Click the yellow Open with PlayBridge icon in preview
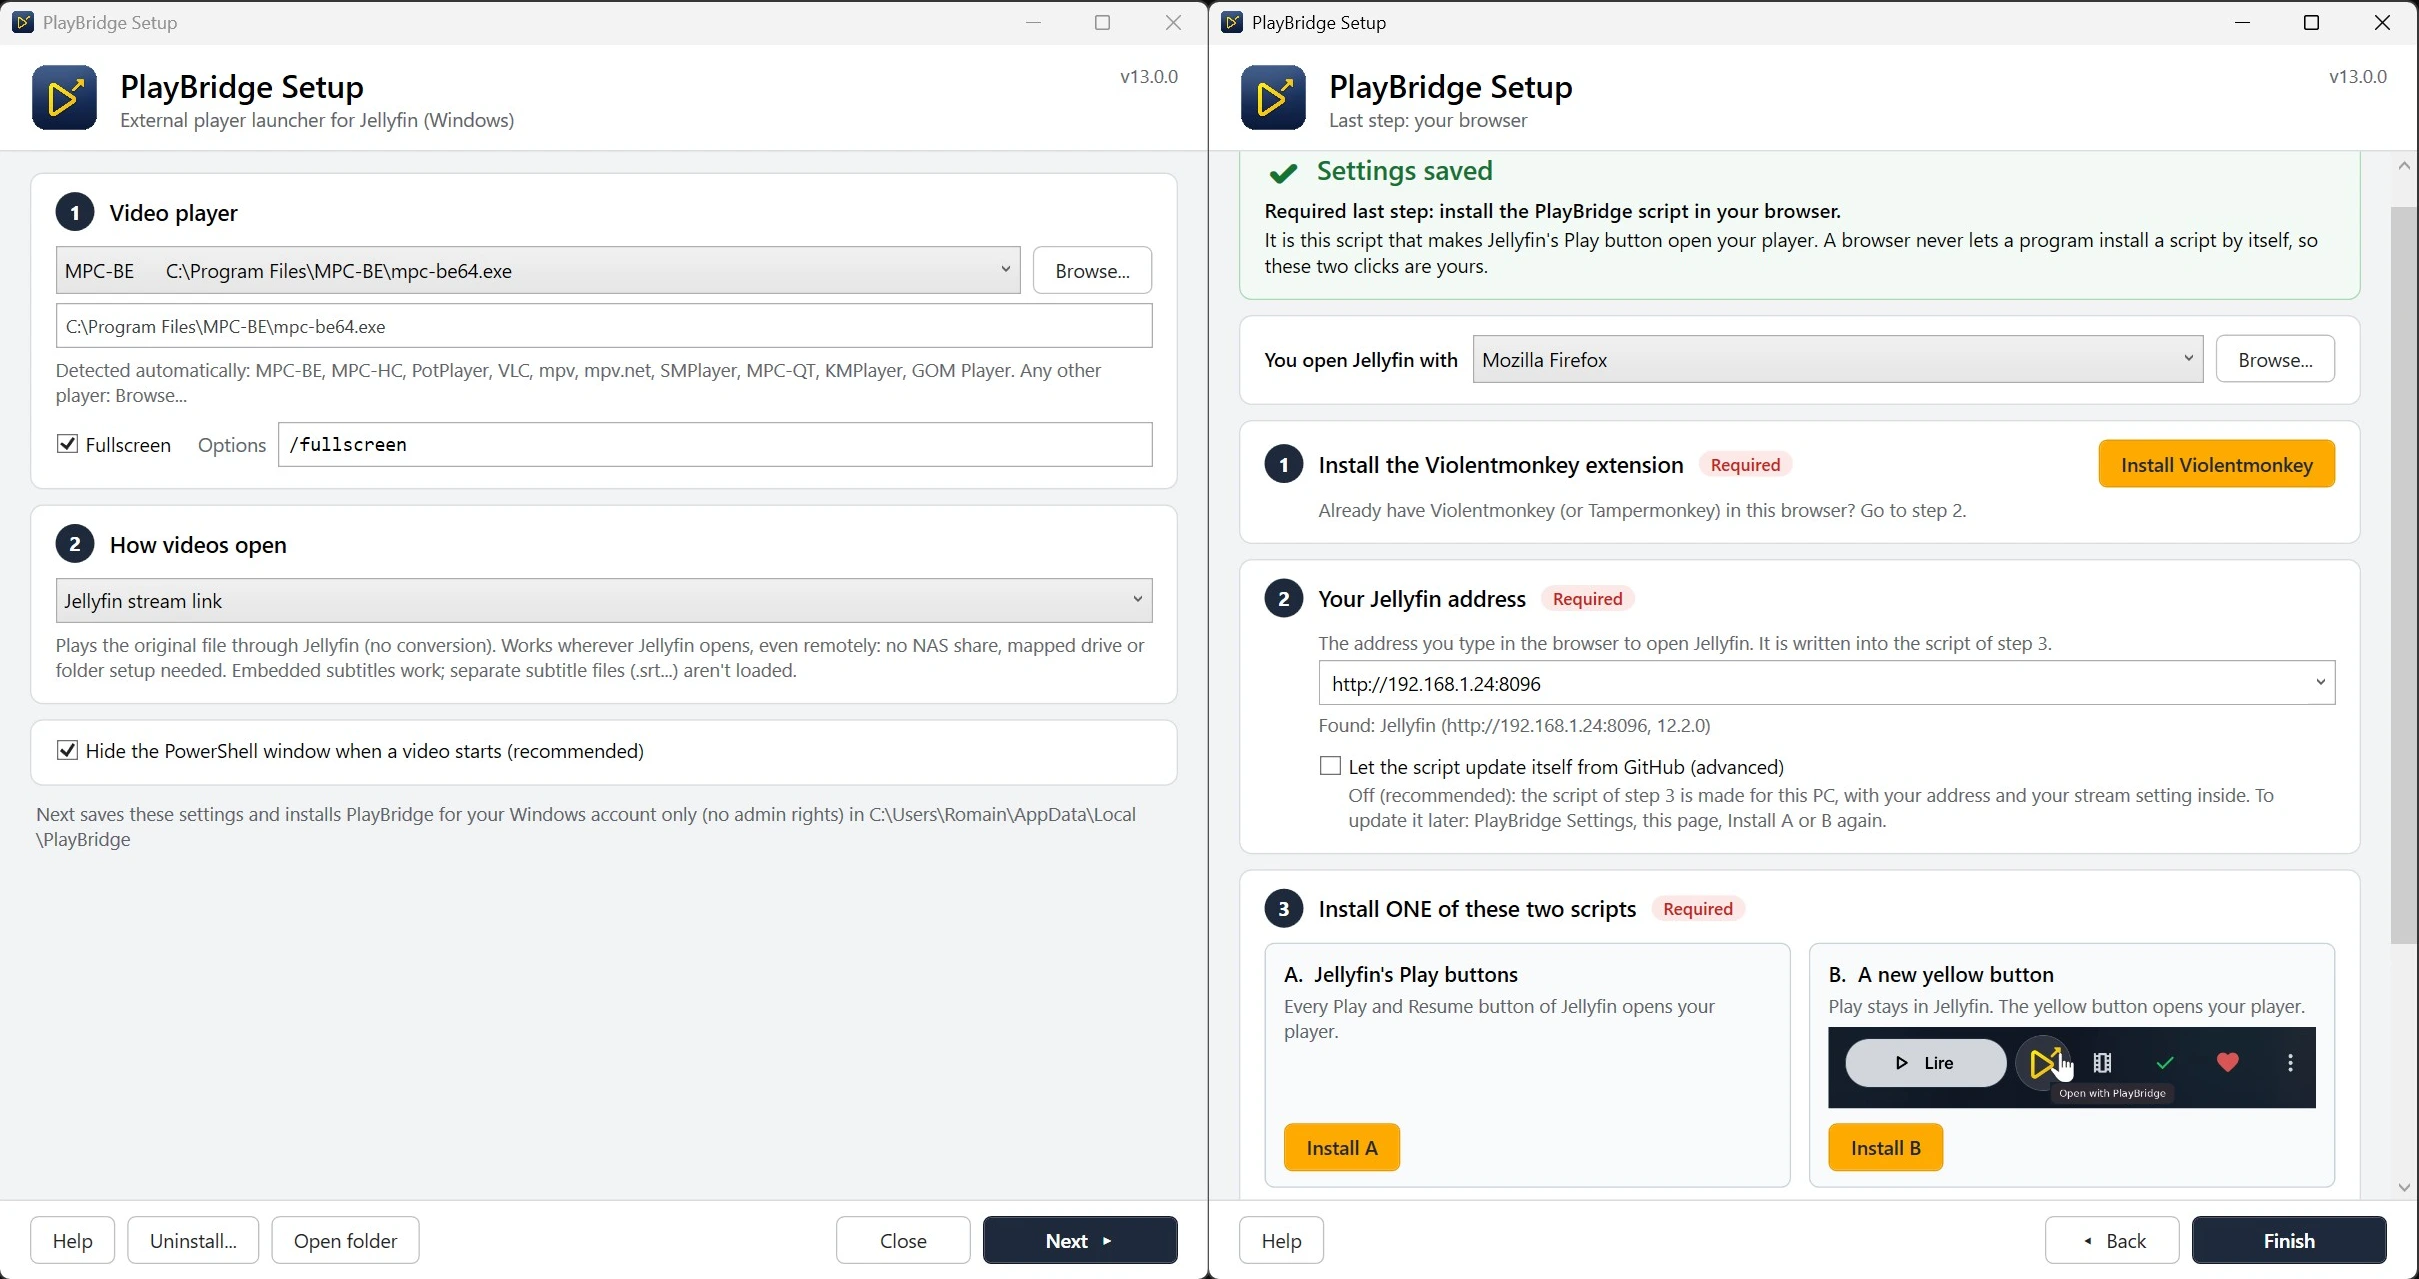The width and height of the screenshot is (2419, 1279). point(2043,1062)
